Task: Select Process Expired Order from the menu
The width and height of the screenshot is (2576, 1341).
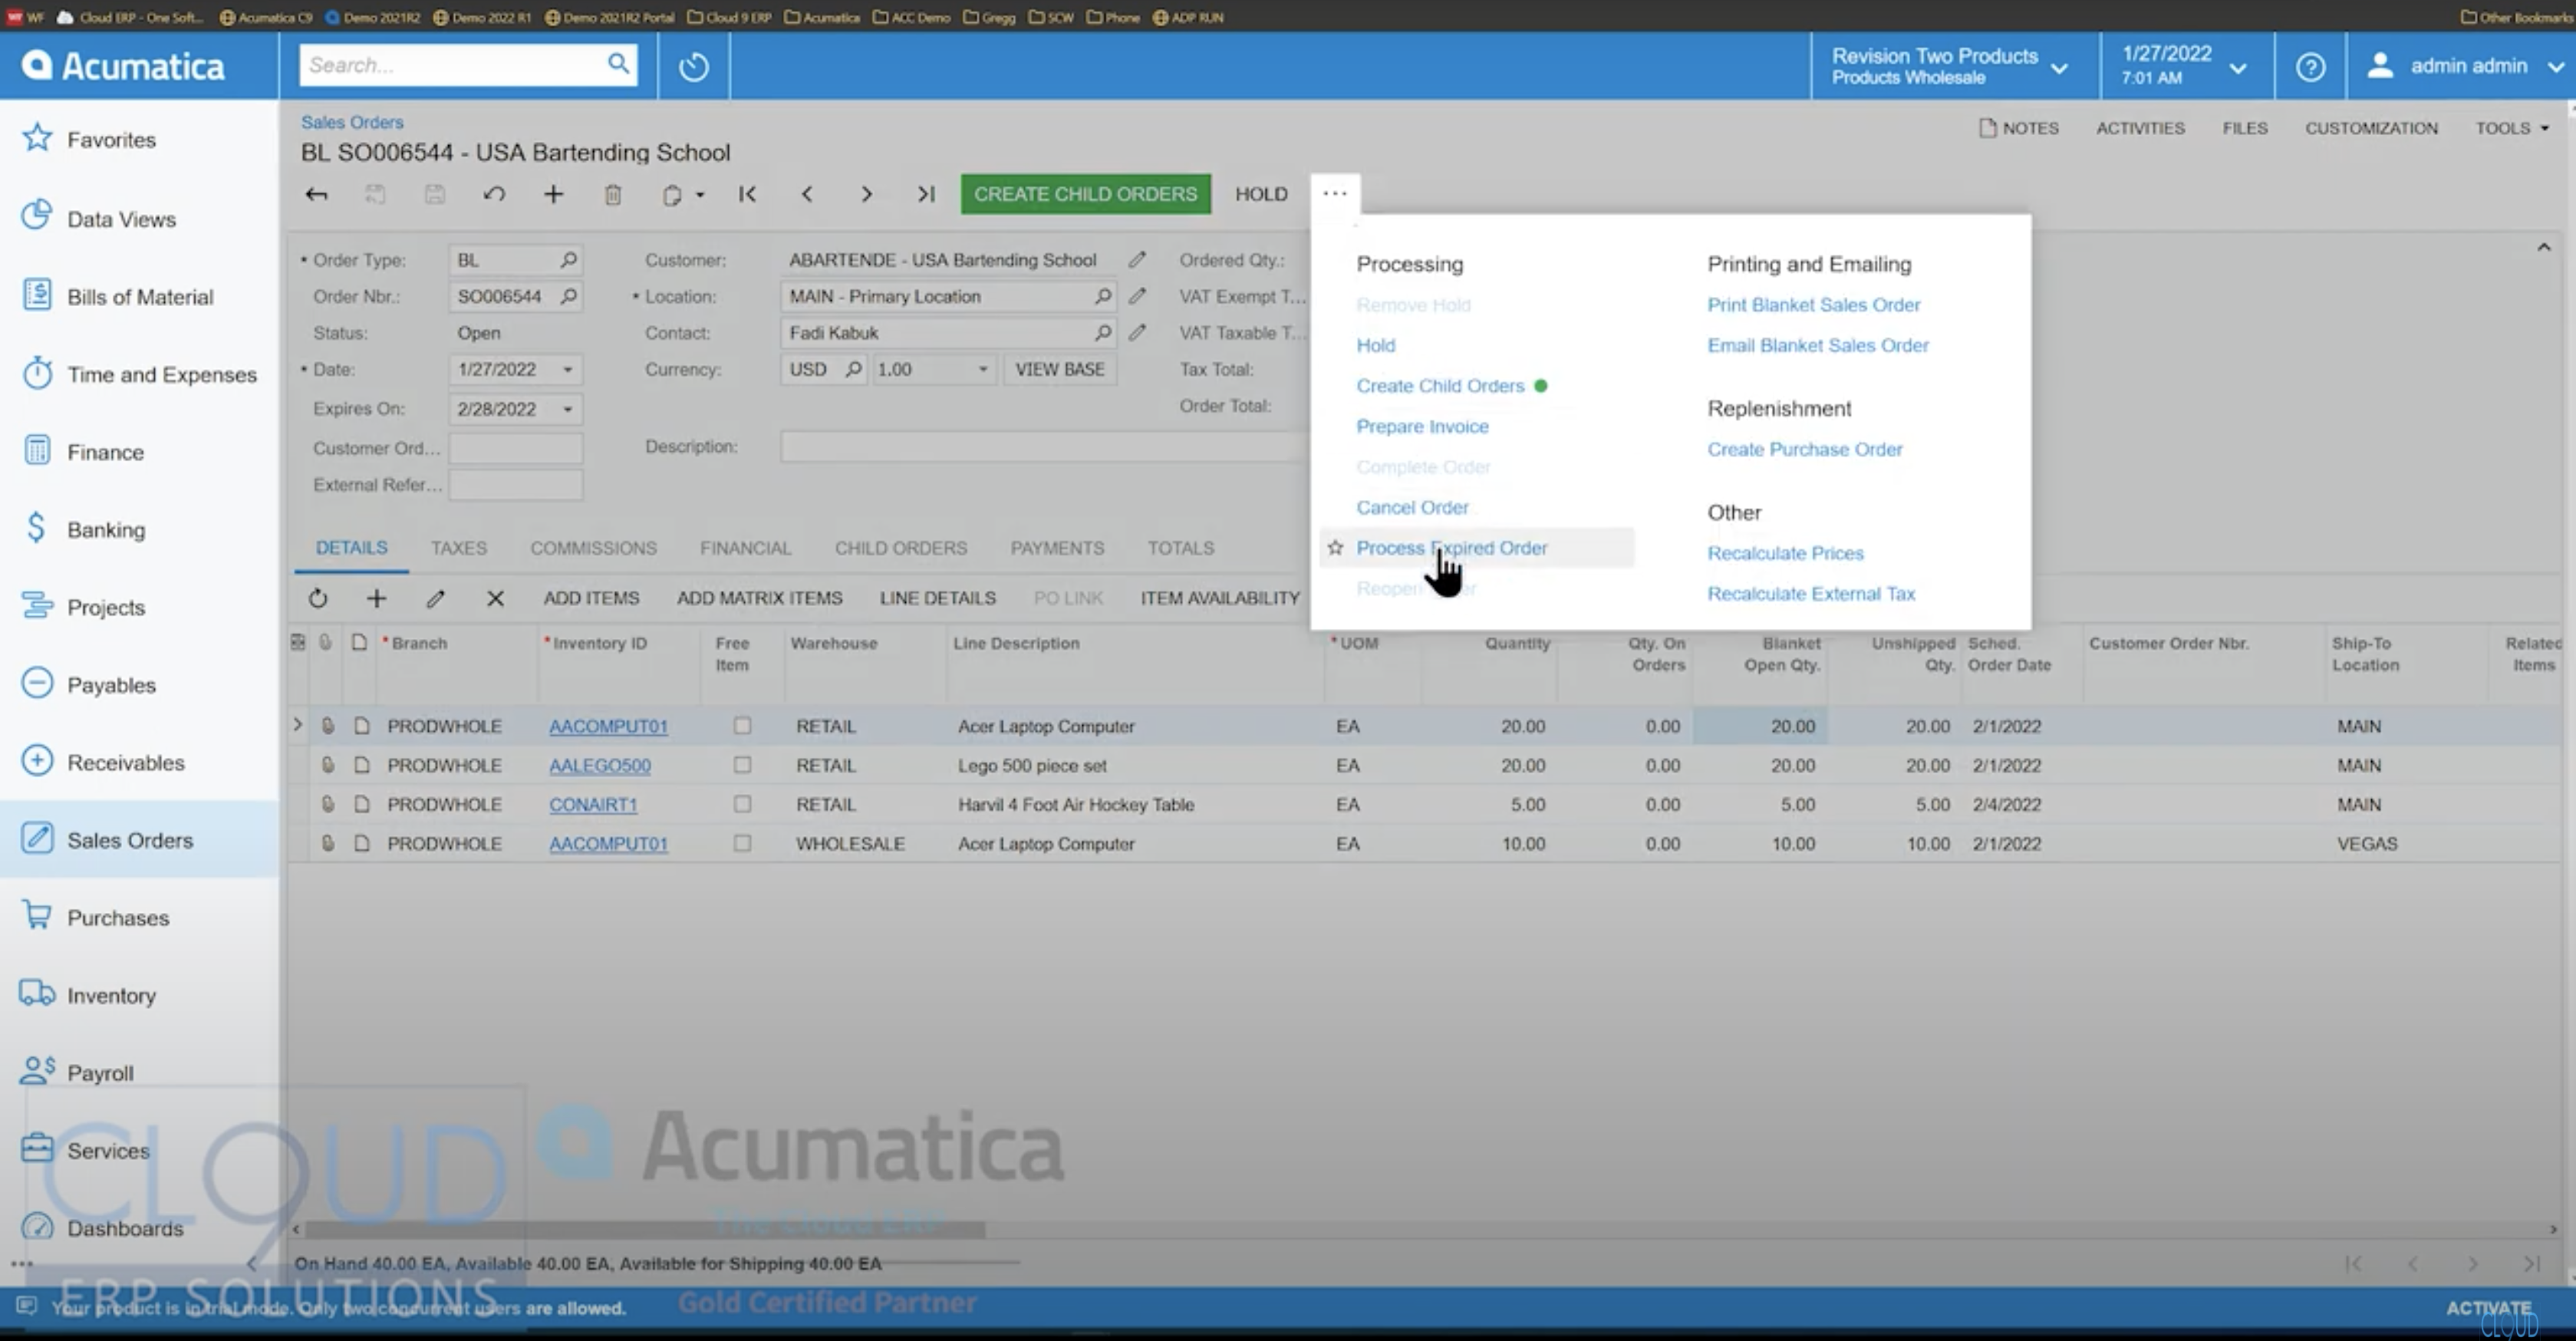Action: [x=1451, y=547]
